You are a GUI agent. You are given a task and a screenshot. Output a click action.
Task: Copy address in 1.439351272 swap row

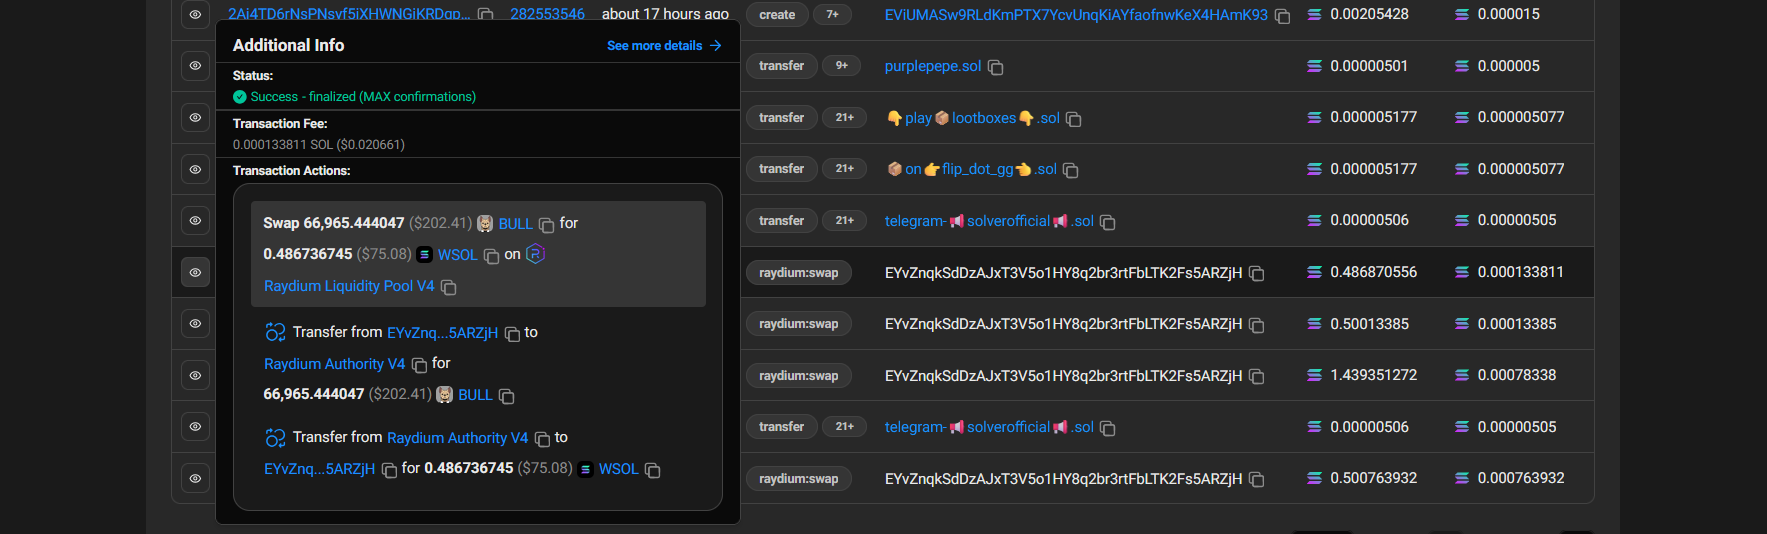(1257, 376)
